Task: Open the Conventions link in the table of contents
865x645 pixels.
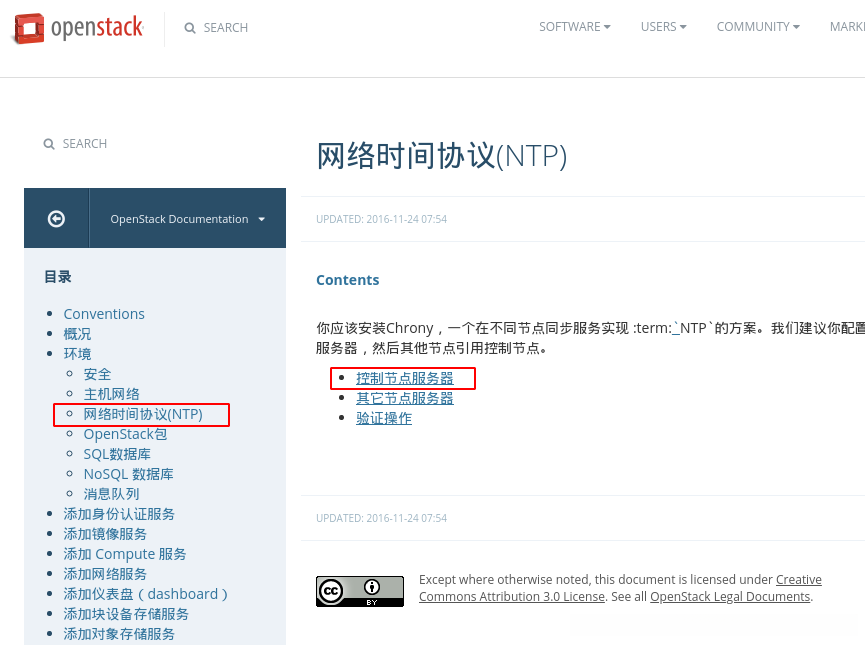Action: pos(104,314)
